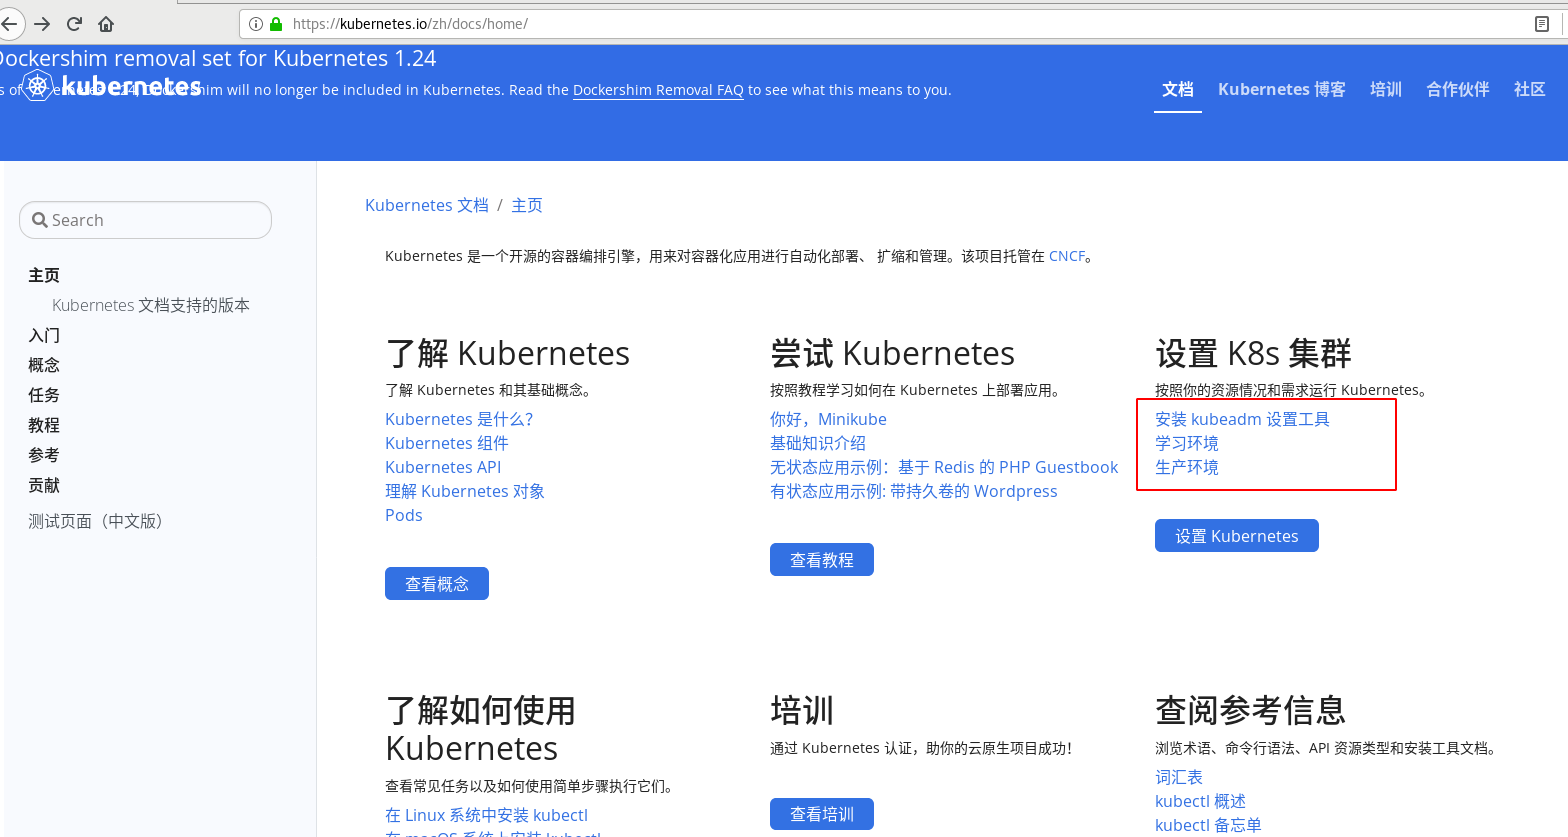Click 设置 K8s 集群 heading
Image resolution: width=1568 pixels, height=837 pixels.
point(1253,353)
